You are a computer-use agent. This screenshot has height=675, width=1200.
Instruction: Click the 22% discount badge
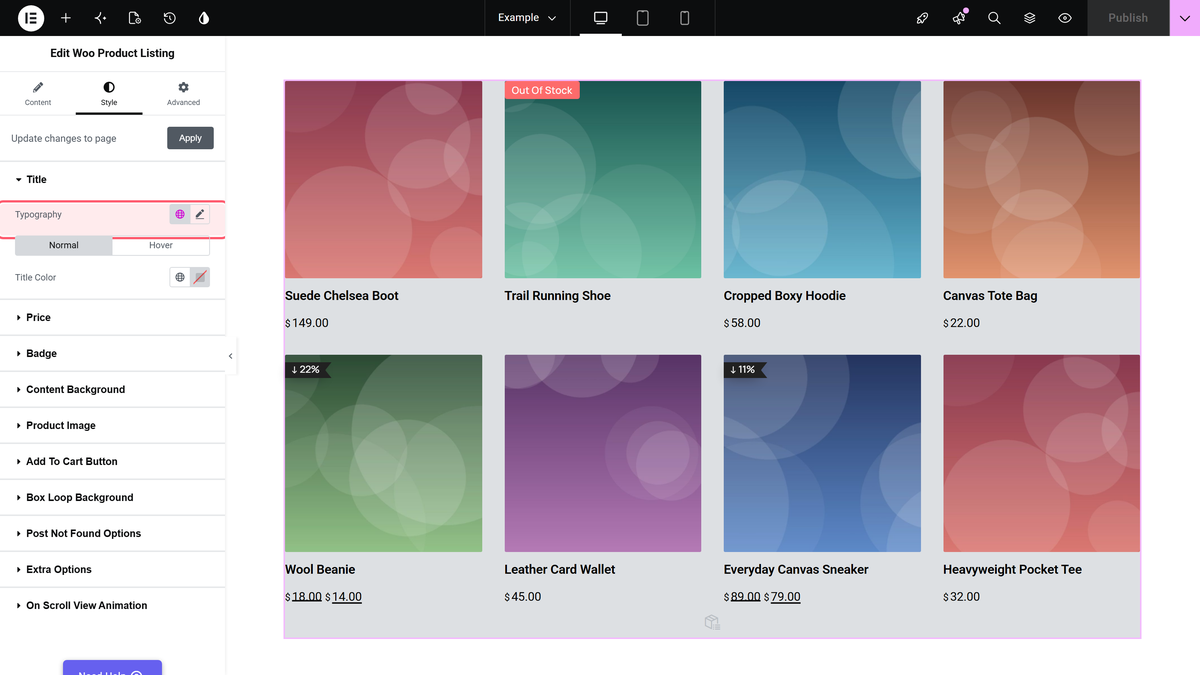point(306,369)
